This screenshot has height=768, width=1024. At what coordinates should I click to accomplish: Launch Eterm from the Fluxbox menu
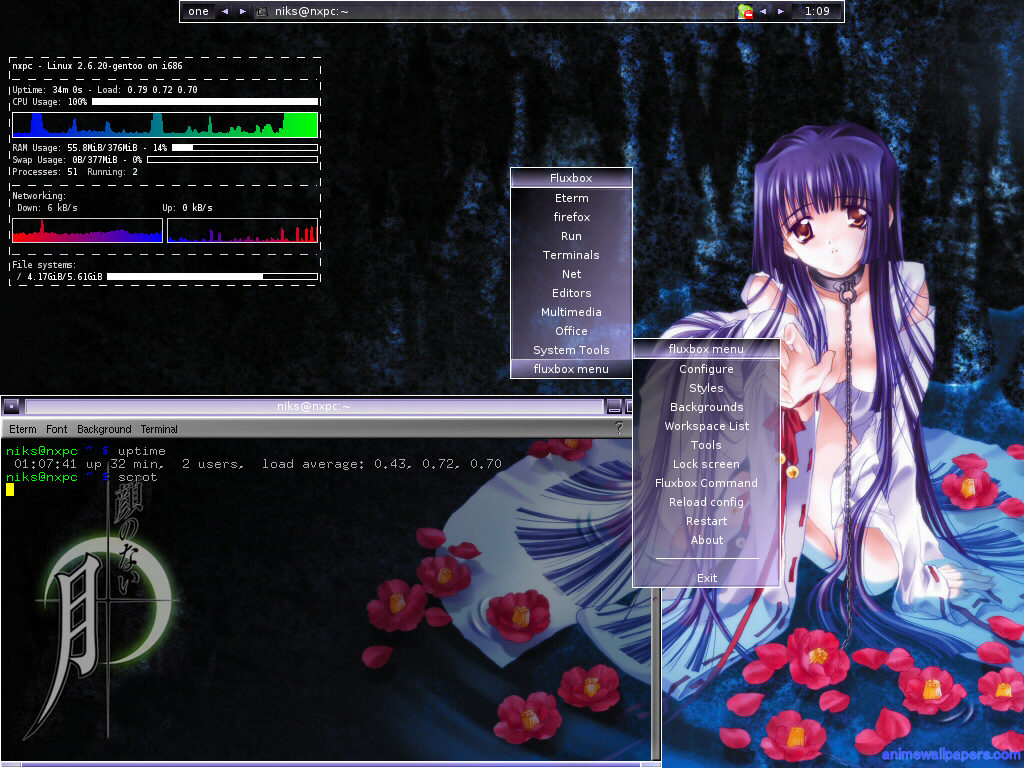tap(571, 198)
